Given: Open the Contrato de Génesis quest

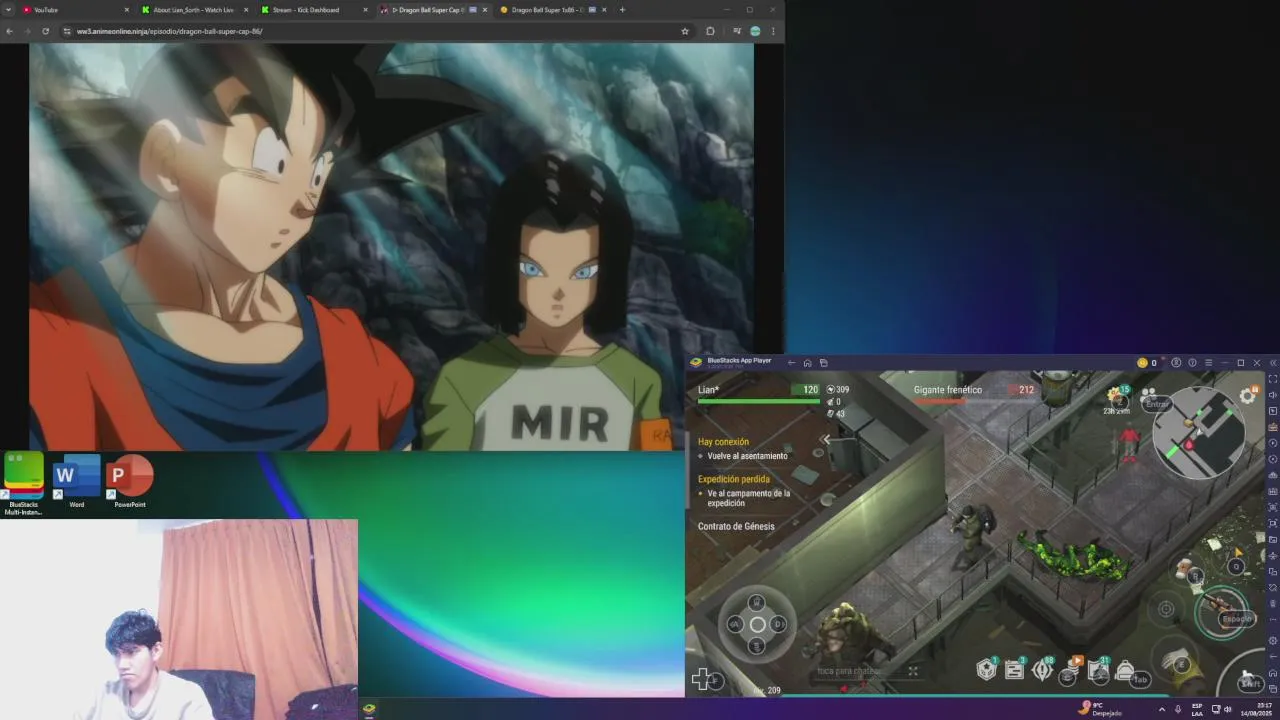Looking at the screenshot, I should click(736, 526).
